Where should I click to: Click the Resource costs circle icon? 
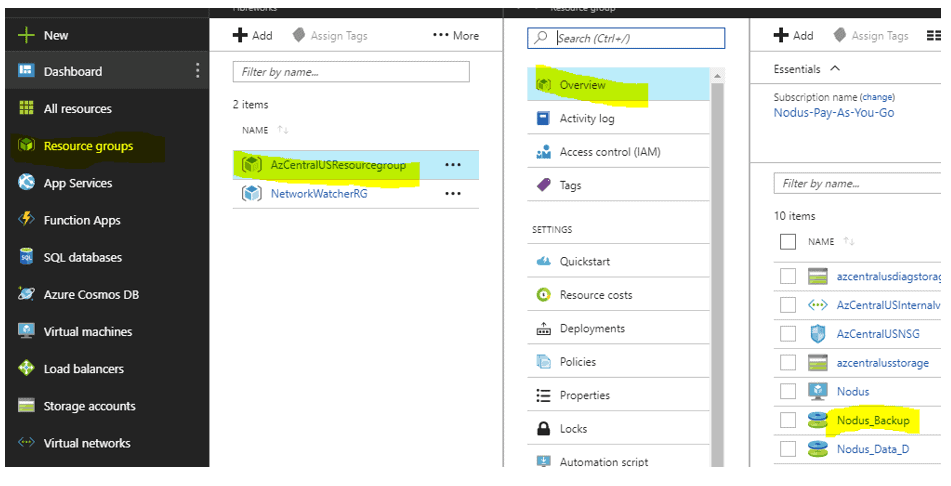pyautogui.click(x=543, y=295)
